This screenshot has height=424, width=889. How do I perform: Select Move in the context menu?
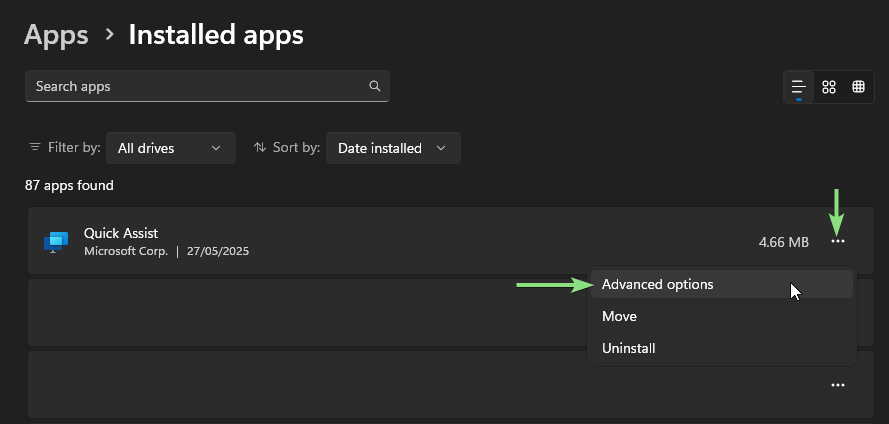pyautogui.click(x=722, y=316)
